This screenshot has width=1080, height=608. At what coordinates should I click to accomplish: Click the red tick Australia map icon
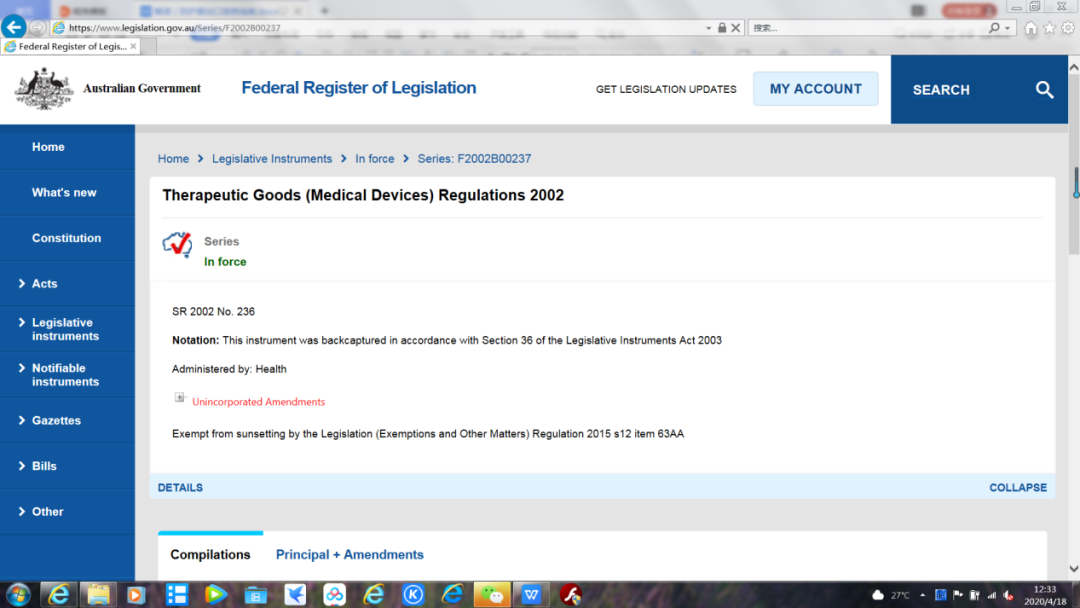(177, 245)
